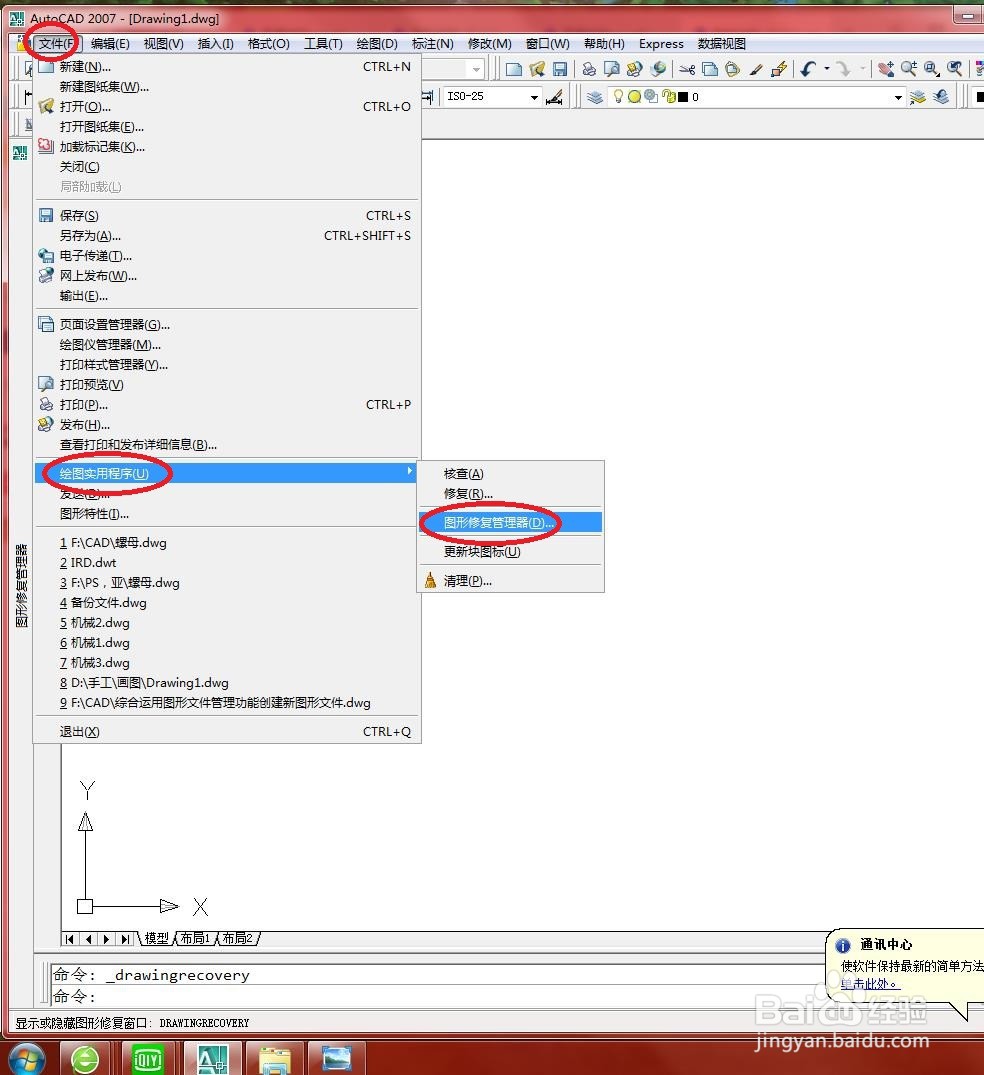984x1075 pixels.
Task: Toggle layer 0 freeze sun icon
Action: click(x=634, y=97)
